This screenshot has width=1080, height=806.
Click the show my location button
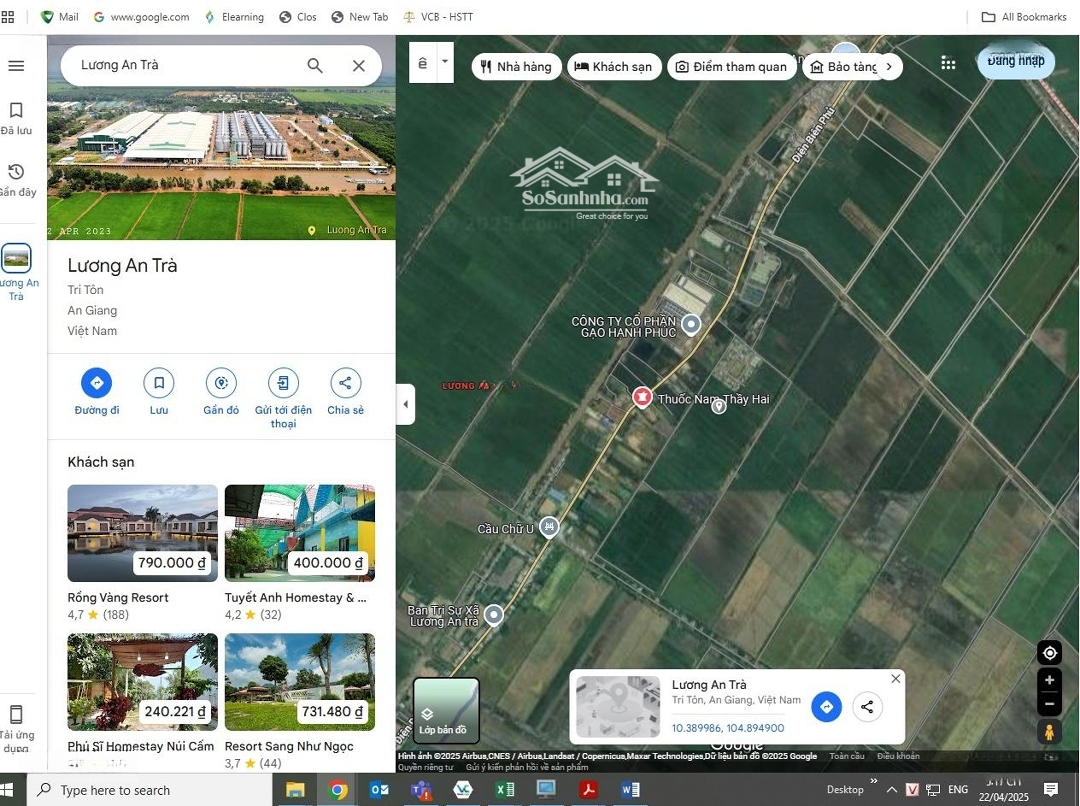[x=1049, y=653]
